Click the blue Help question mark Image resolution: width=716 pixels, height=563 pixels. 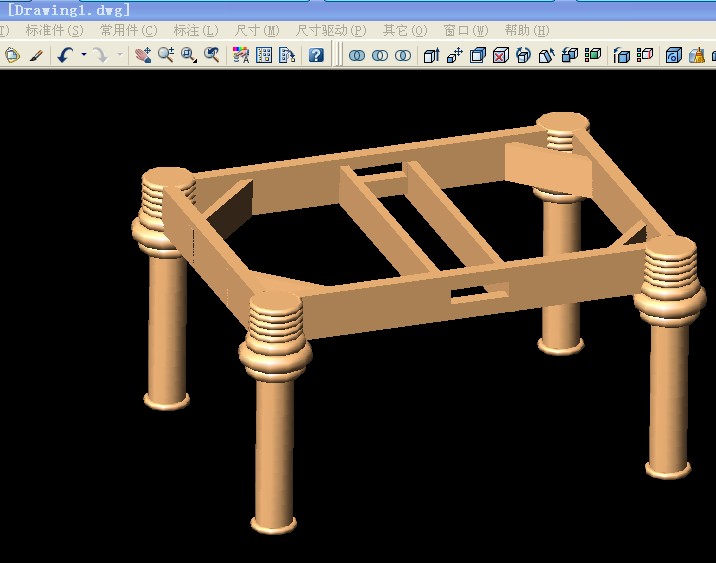(x=316, y=55)
